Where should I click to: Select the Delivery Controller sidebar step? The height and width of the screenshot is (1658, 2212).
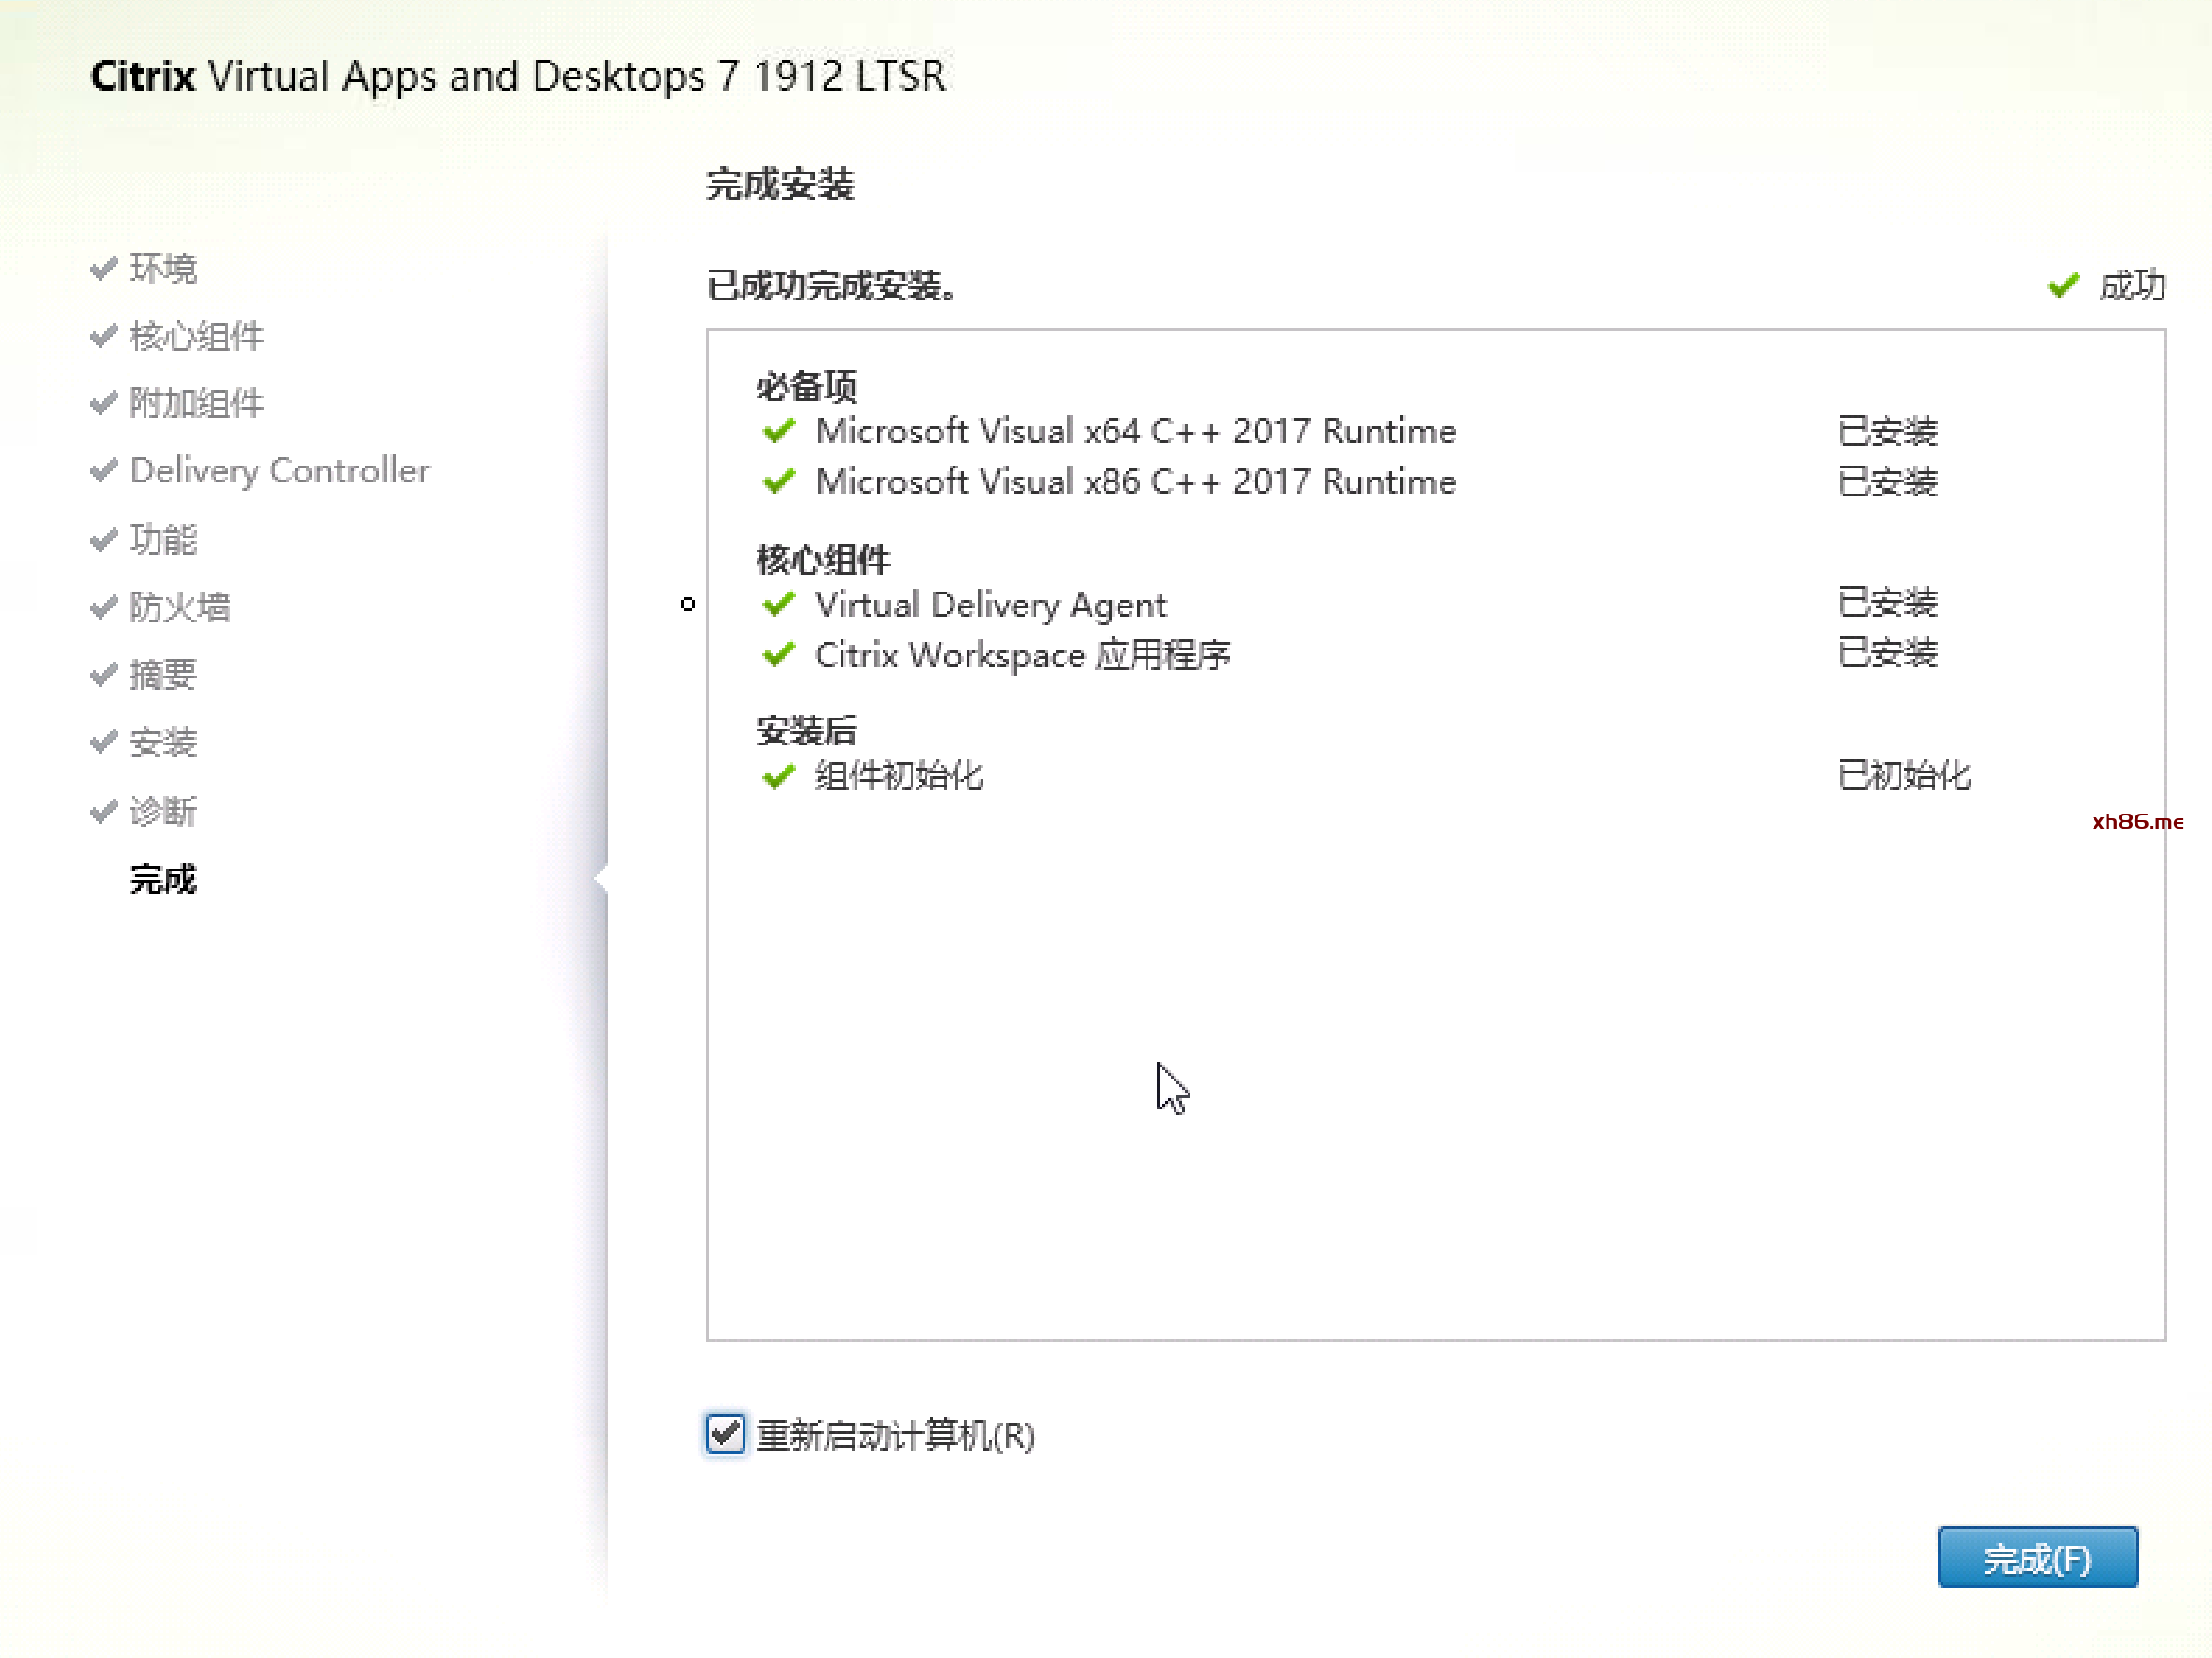pyautogui.click(x=280, y=471)
